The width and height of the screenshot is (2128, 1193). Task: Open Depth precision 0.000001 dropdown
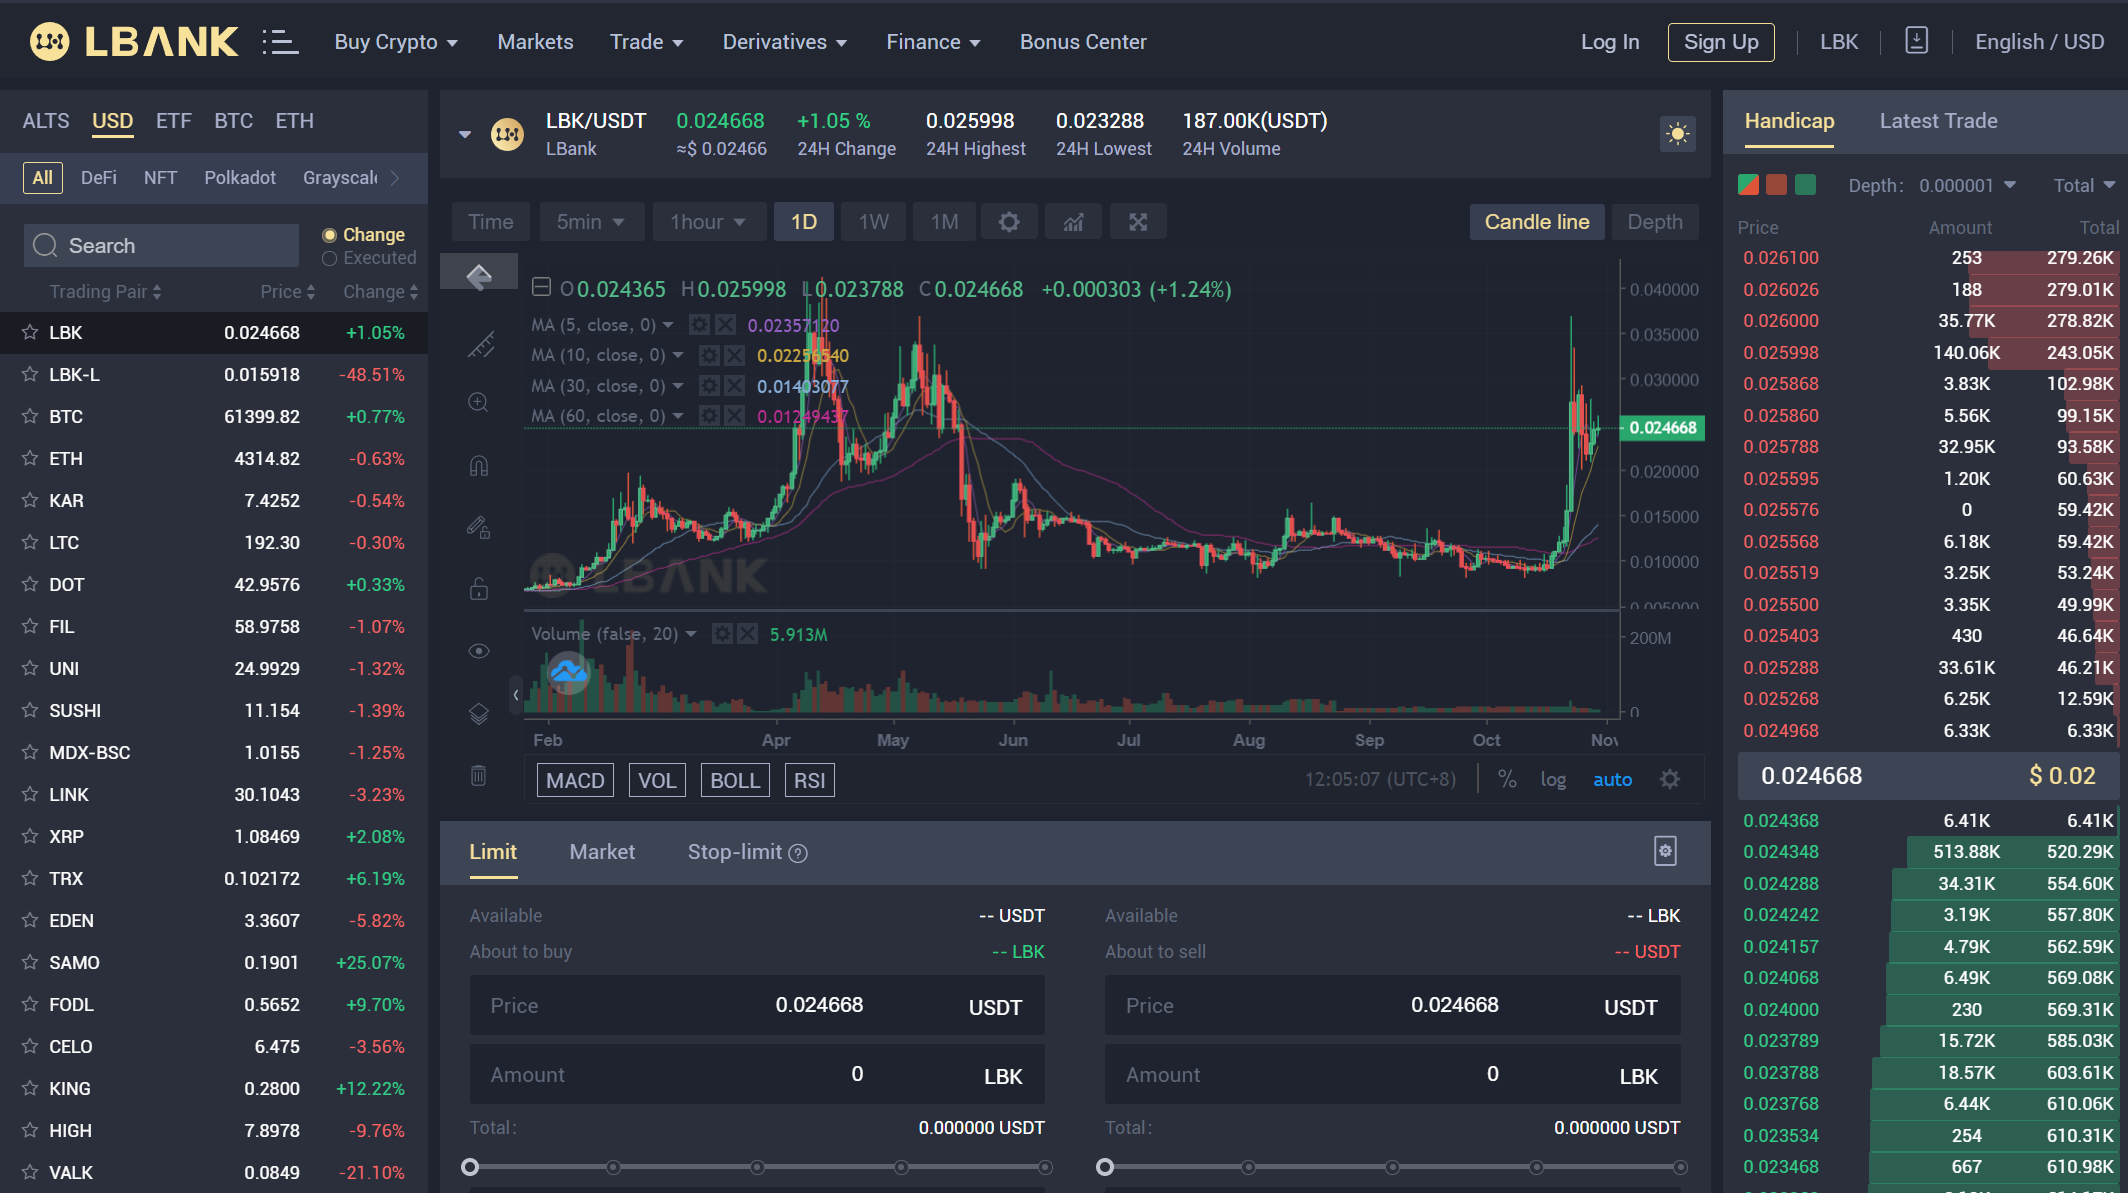click(x=1967, y=185)
